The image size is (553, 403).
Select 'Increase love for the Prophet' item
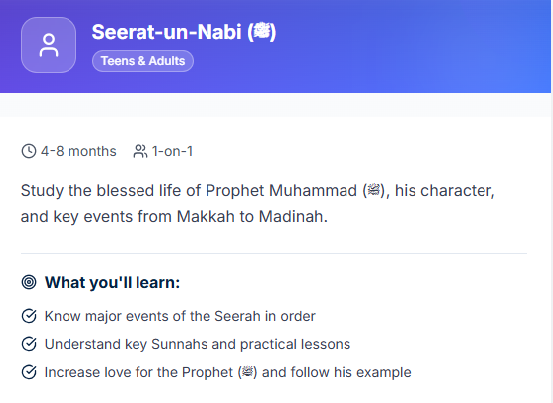coord(228,372)
